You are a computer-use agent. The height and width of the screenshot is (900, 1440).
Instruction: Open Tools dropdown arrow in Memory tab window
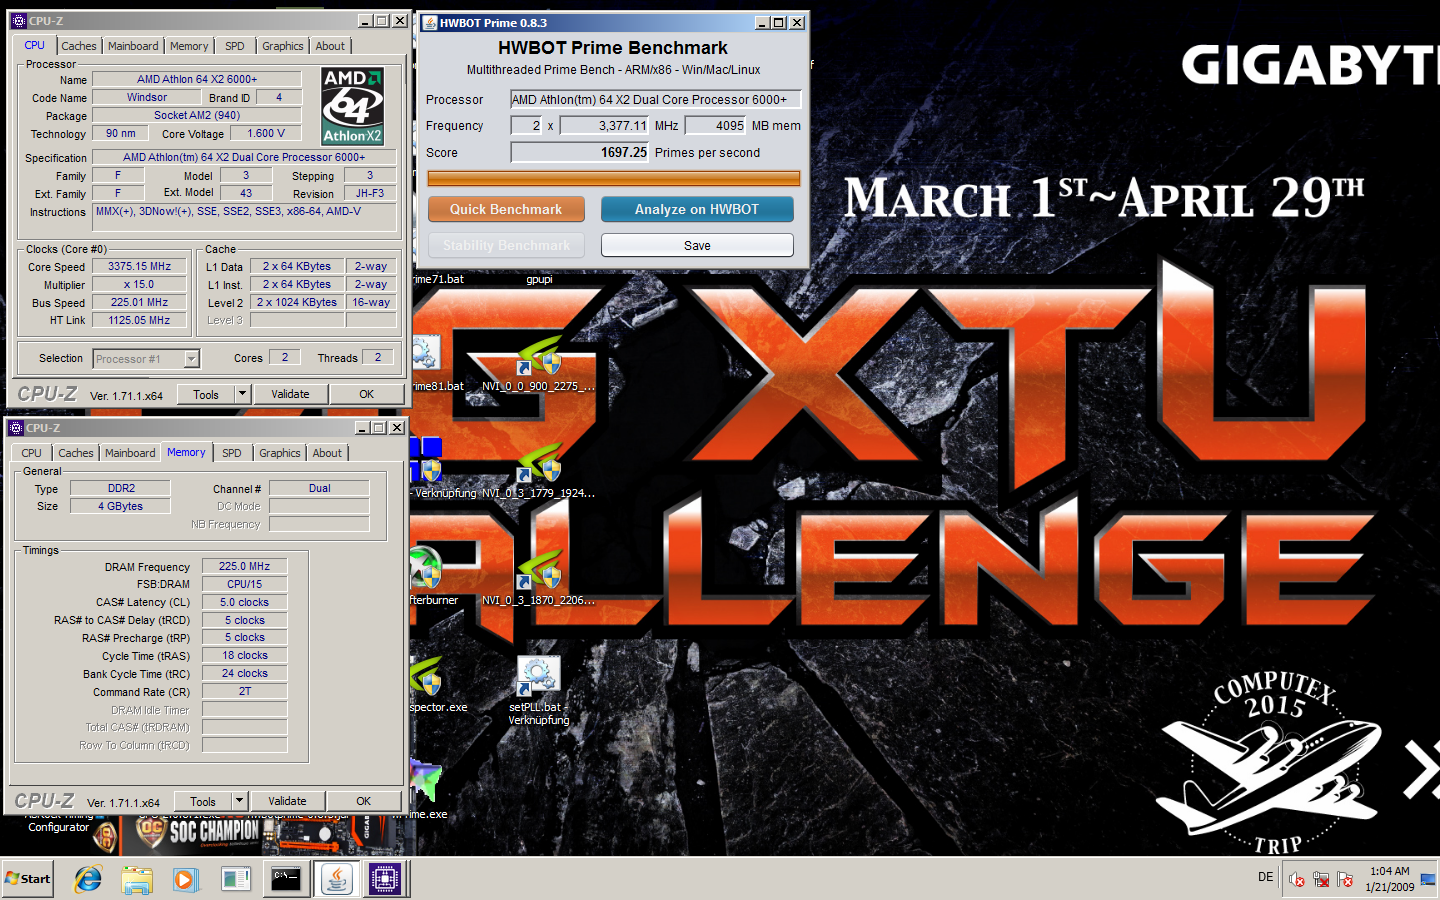tap(239, 801)
